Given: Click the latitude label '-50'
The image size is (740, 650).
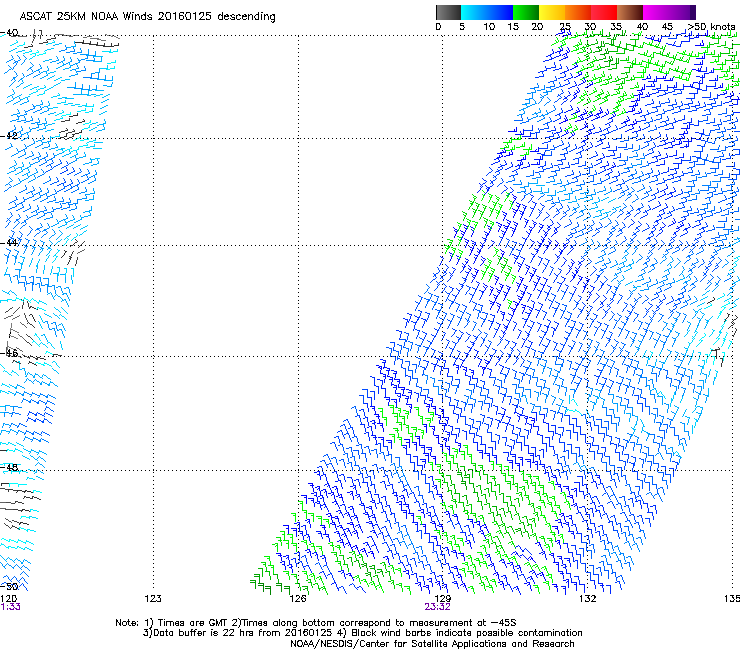Looking at the screenshot, I should click(9, 586).
